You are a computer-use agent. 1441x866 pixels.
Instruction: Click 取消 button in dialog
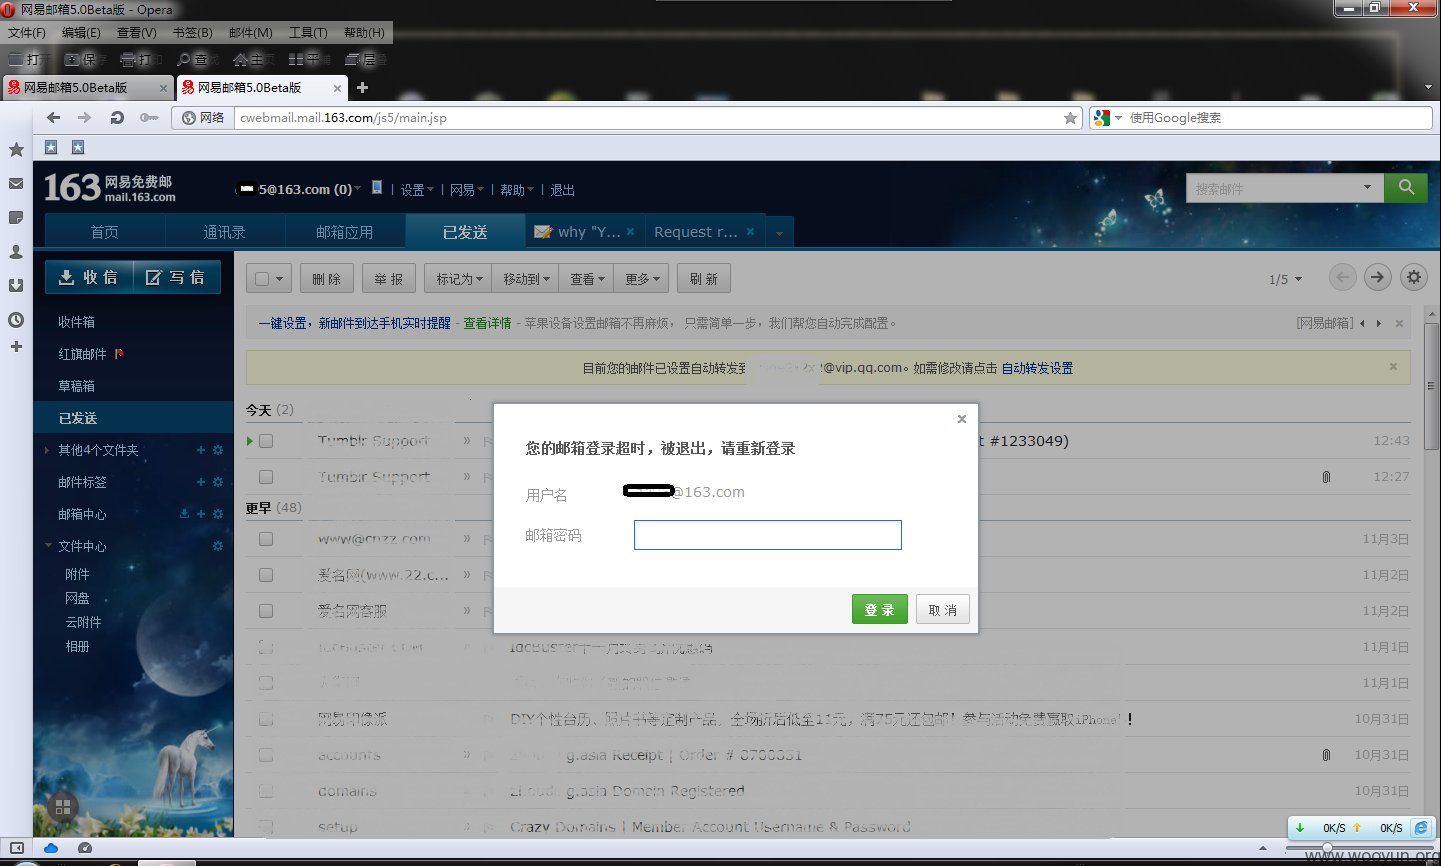[943, 609]
